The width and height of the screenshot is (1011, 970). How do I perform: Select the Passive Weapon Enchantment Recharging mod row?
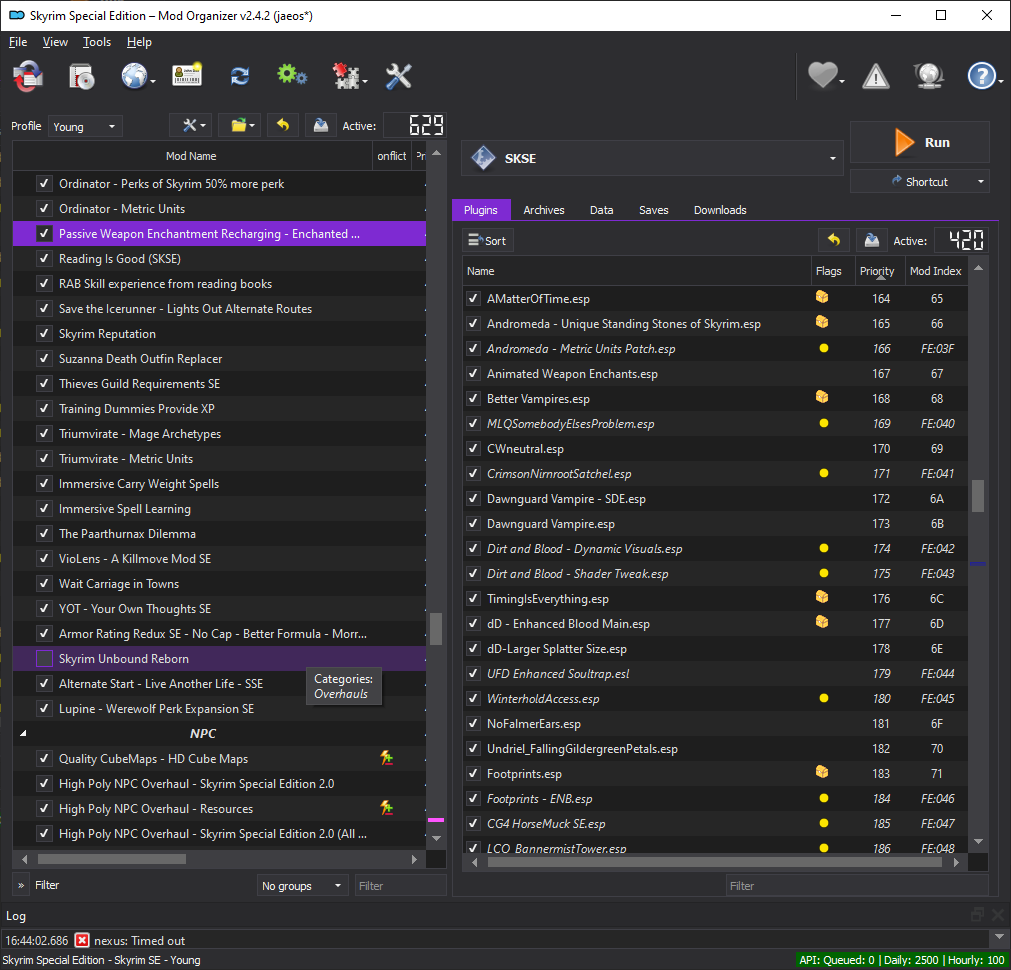click(219, 233)
